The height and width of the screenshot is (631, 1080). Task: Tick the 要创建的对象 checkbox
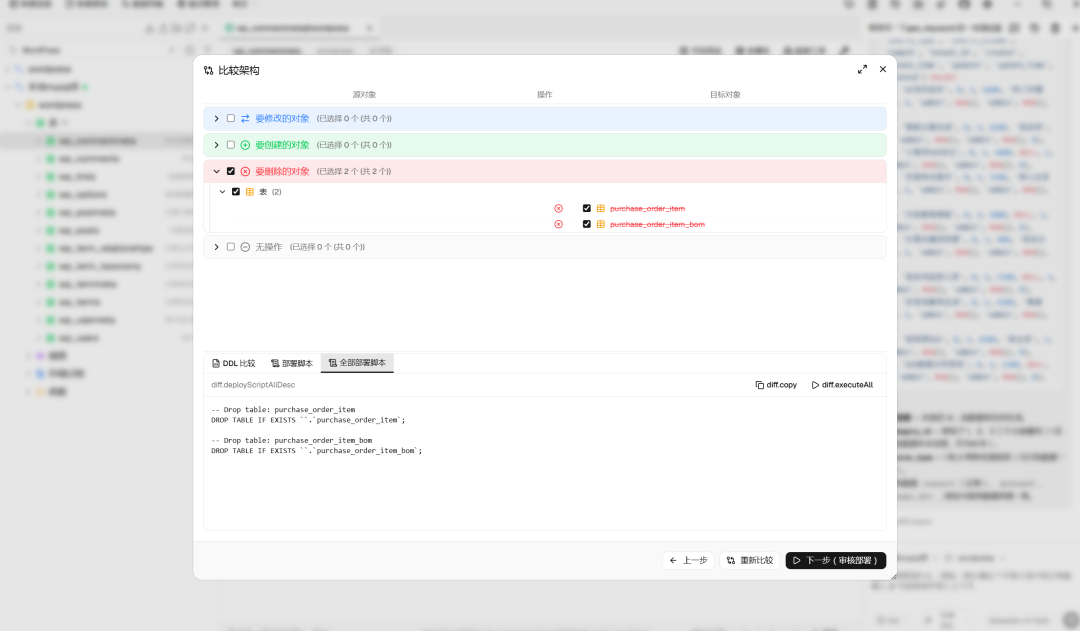coord(231,145)
